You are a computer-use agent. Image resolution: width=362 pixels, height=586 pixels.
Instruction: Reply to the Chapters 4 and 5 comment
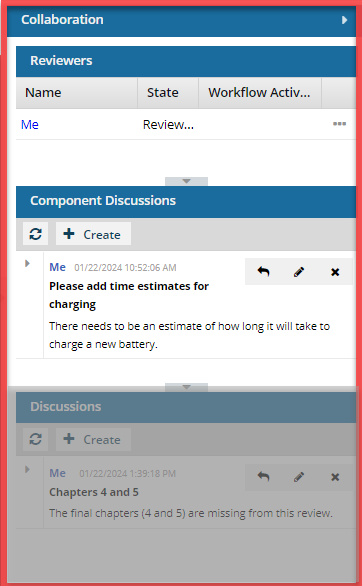pos(263,477)
